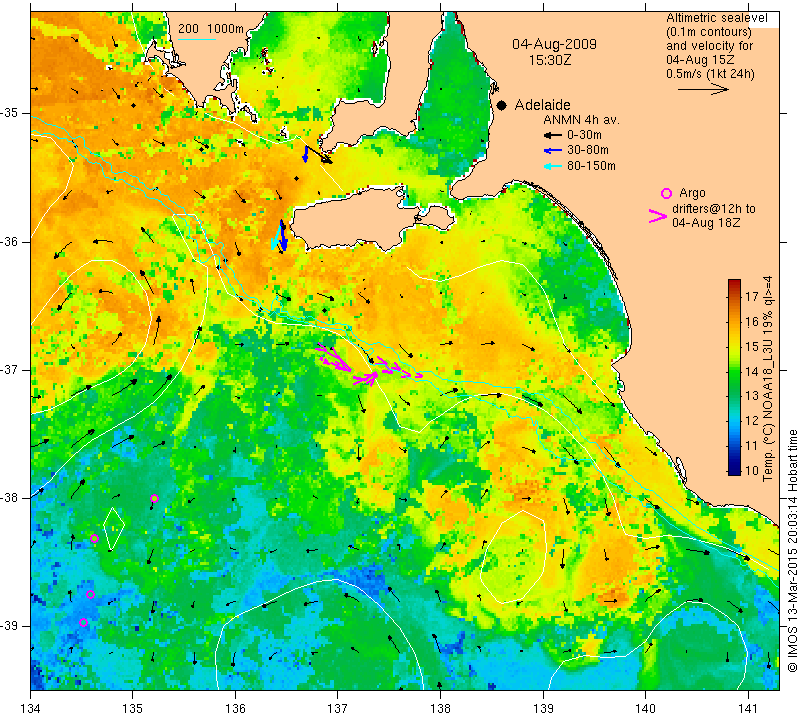Click the longitude axis label 141
Screen dimensions: 800x720
[748, 708]
